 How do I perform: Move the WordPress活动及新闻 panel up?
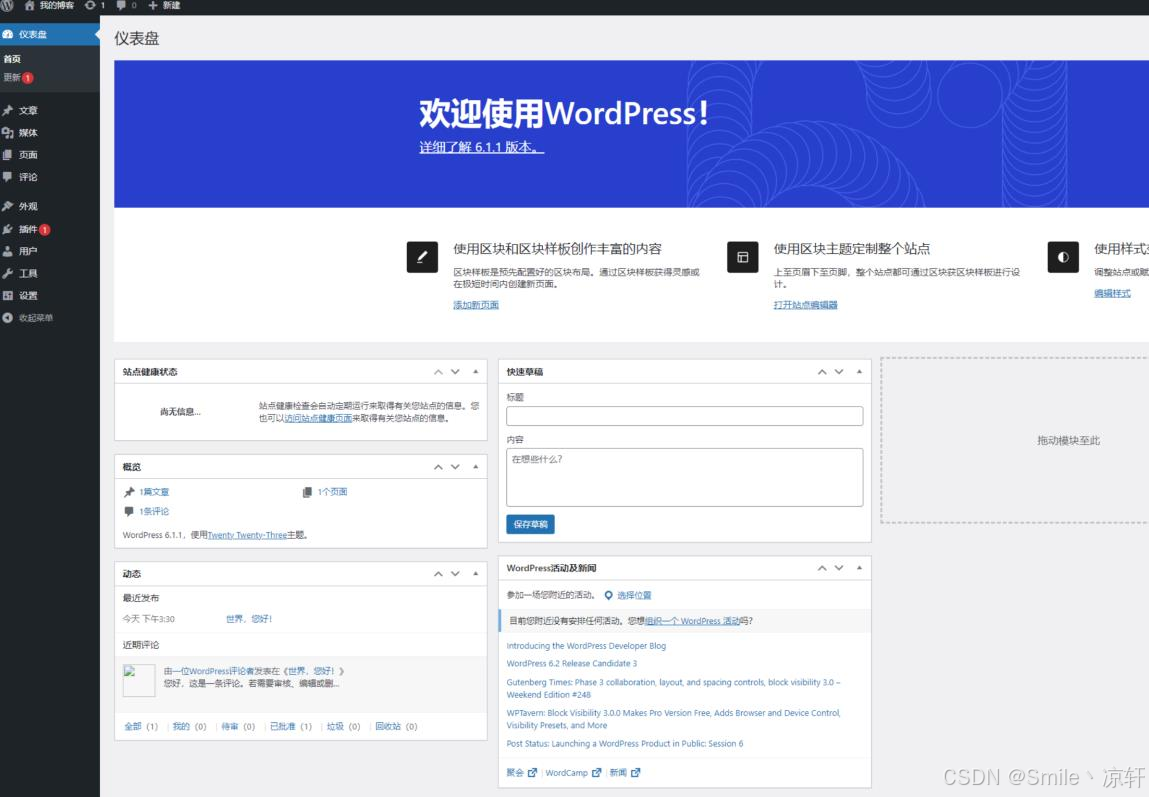[x=822, y=568]
